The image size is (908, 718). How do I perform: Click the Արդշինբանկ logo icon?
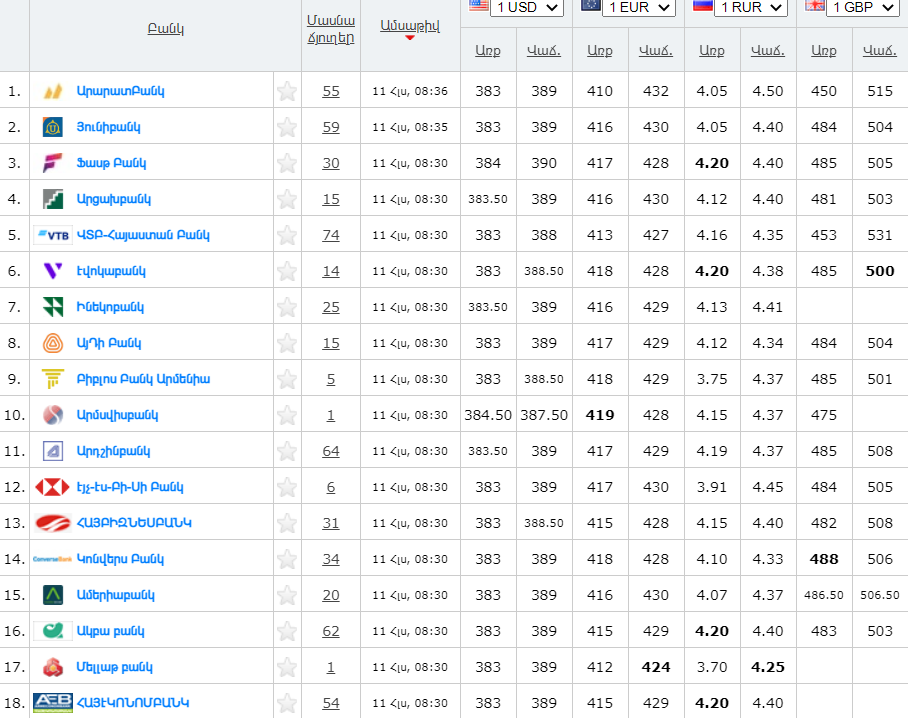coord(53,451)
